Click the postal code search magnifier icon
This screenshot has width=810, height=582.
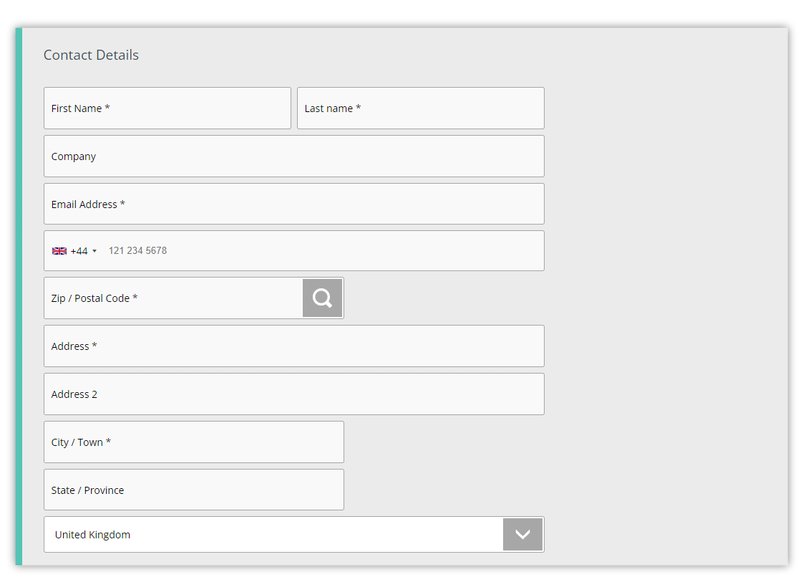click(322, 297)
